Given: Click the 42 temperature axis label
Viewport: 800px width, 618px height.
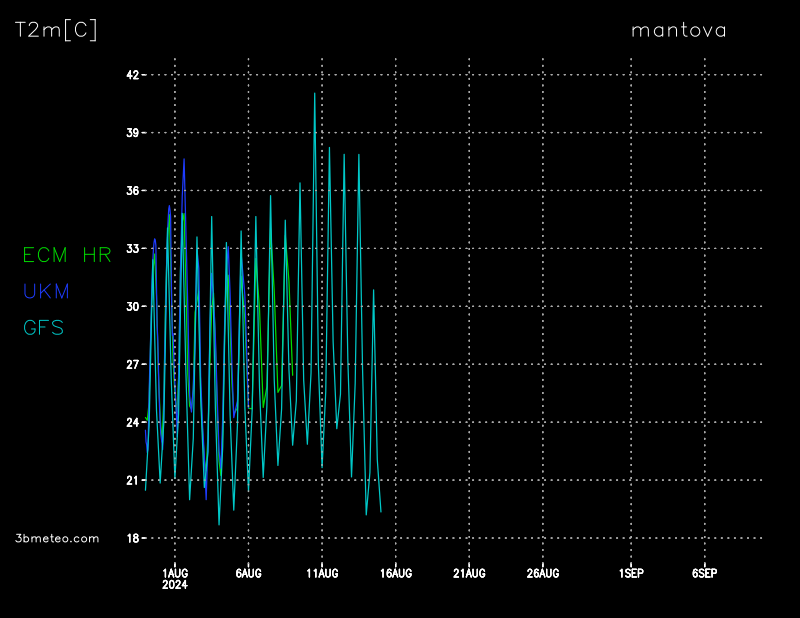Looking at the screenshot, I should (x=133, y=75).
